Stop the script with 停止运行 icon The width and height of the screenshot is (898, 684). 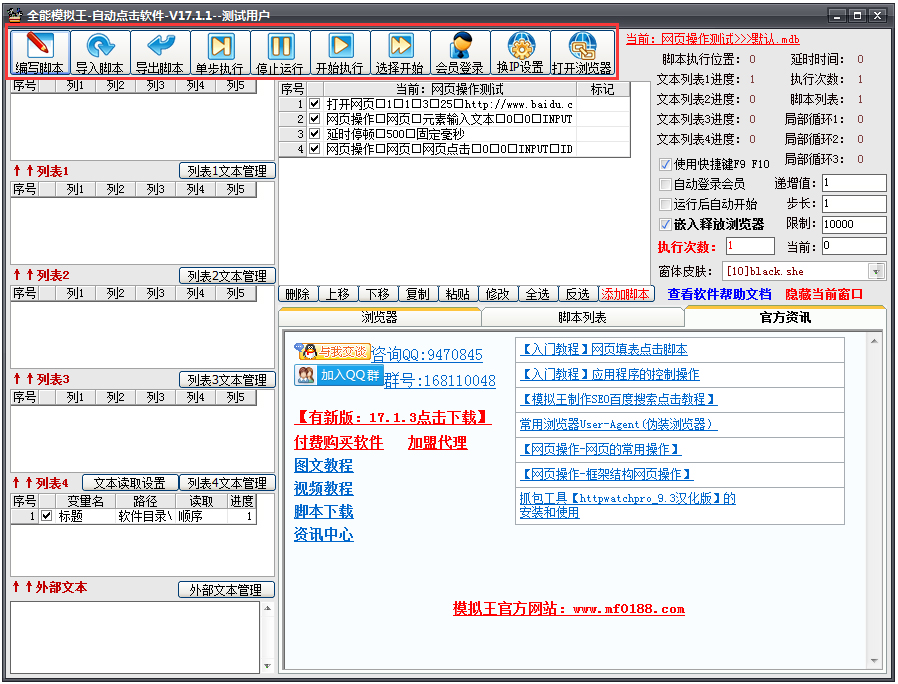pyautogui.click(x=279, y=48)
